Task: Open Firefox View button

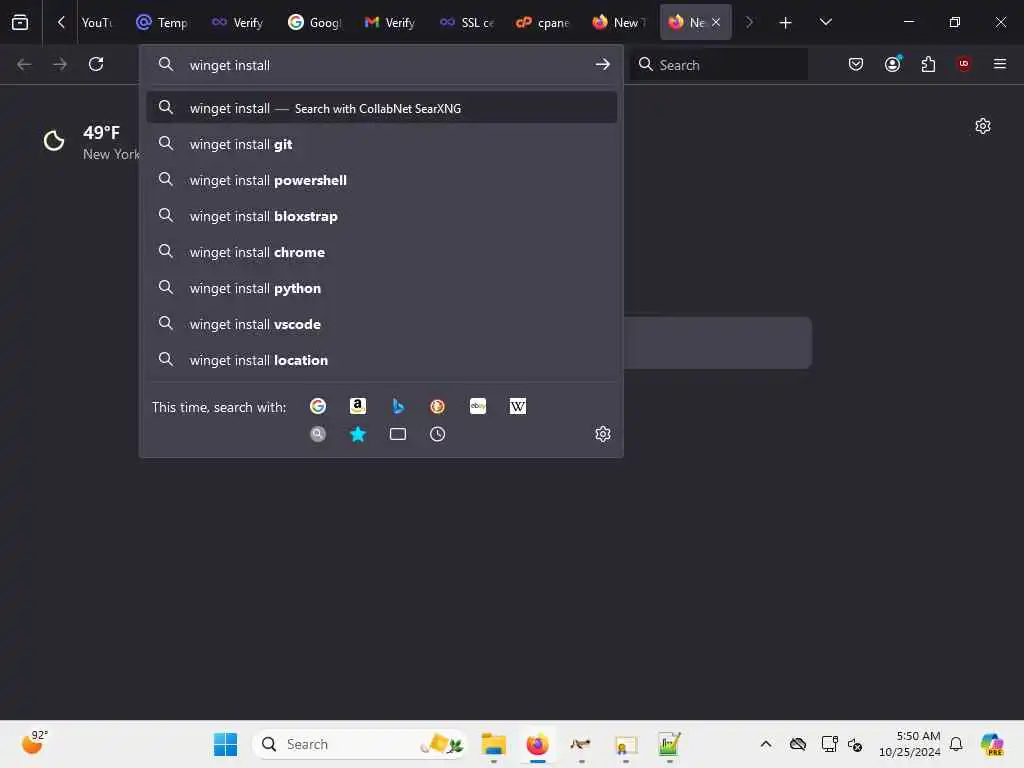Action: pyautogui.click(x=20, y=22)
